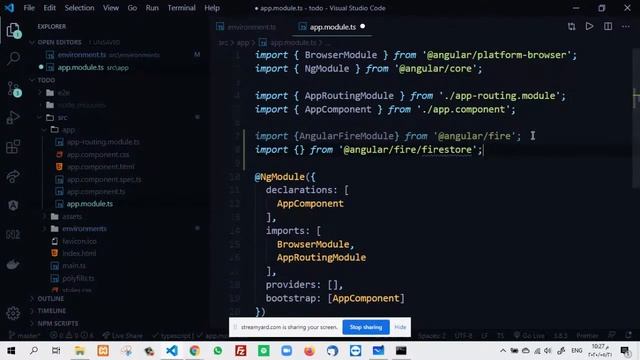This screenshot has height=360, width=640.
Task: Open FileZilla from the taskbar
Action: [241, 351]
